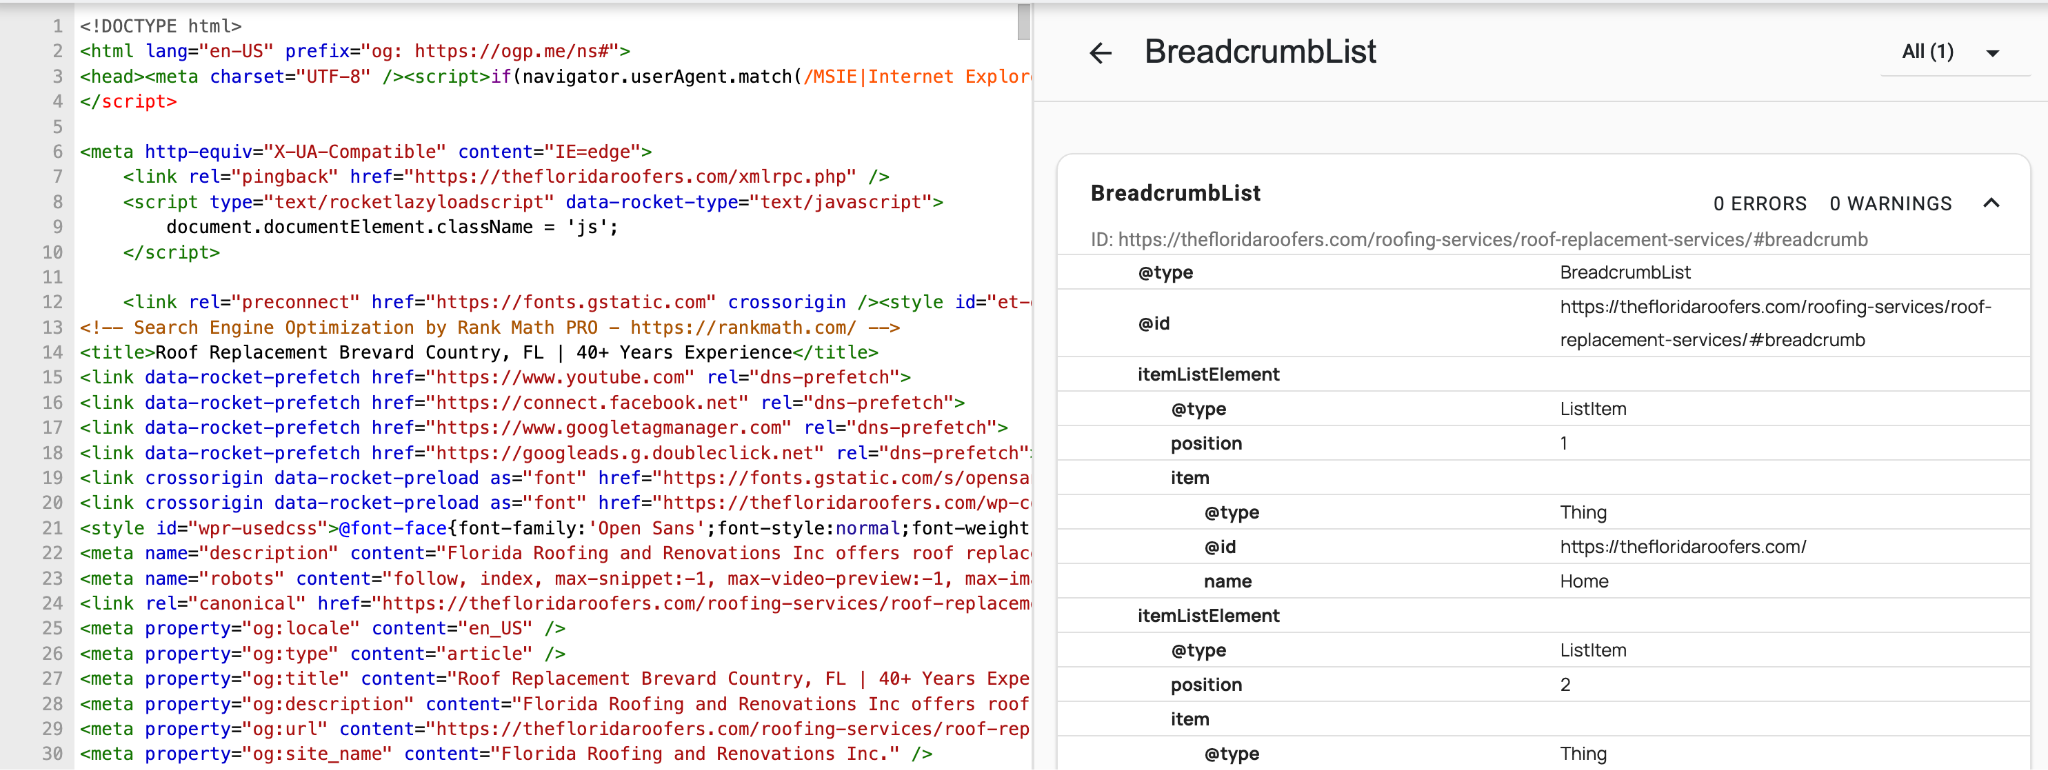
Task: Select position value 2
Action: pyautogui.click(x=1565, y=685)
